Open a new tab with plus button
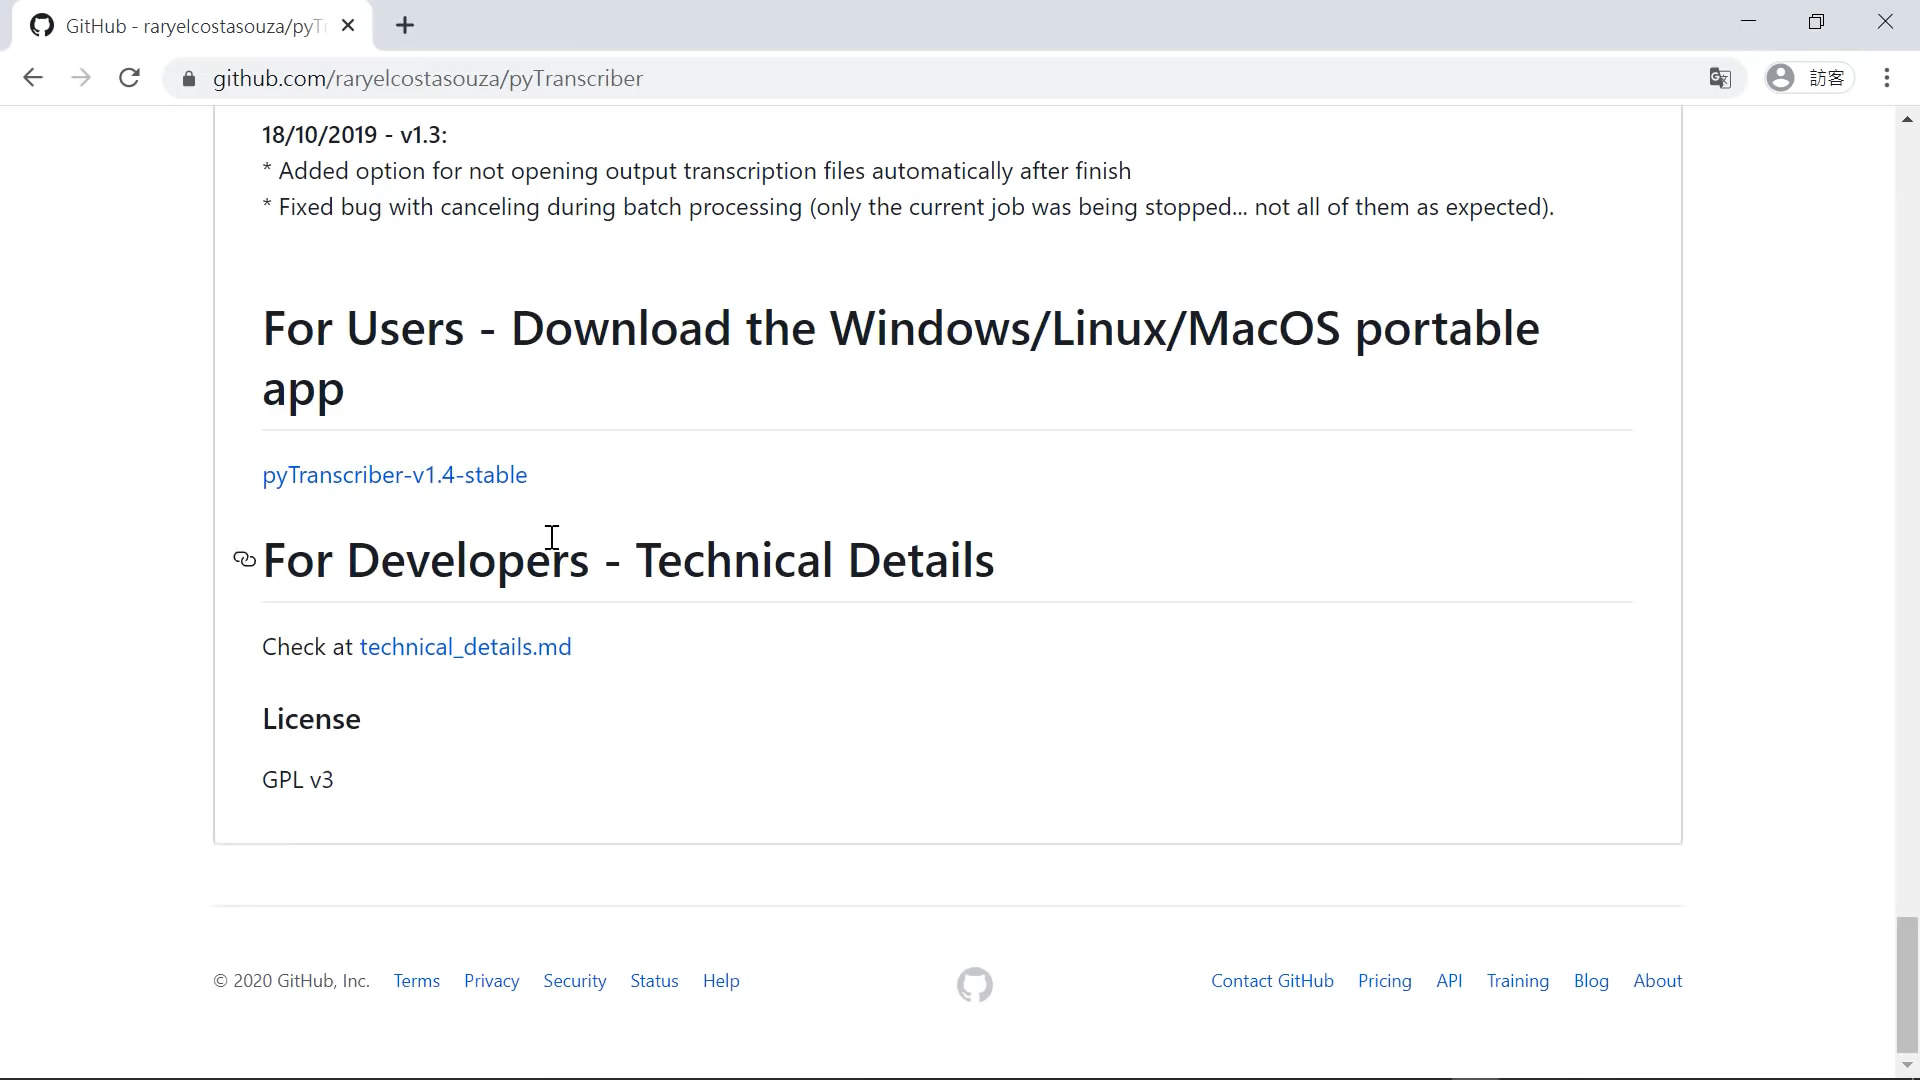The width and height of the screenshot is (1920, 1080). [x=405, y=26]
